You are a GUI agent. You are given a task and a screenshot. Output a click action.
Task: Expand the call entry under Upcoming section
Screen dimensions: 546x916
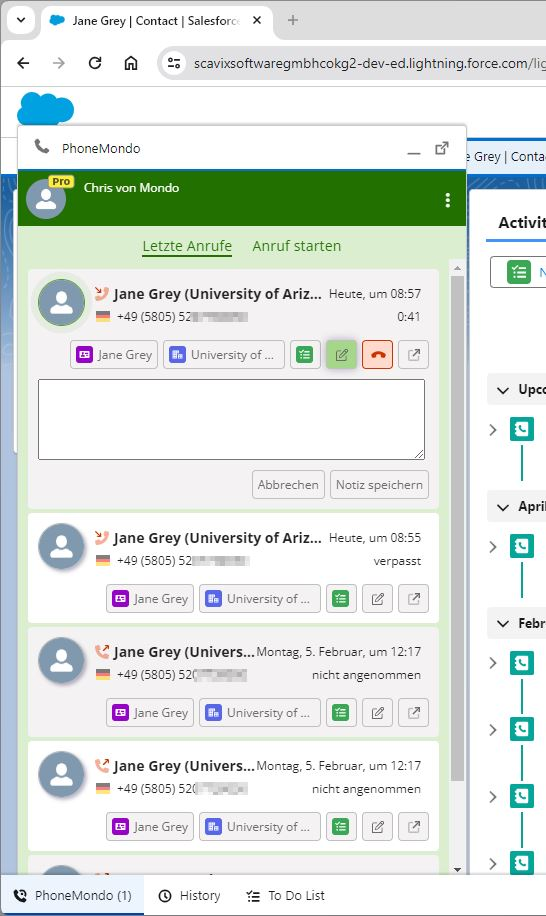pyautogui.click(x=493, y=430)
